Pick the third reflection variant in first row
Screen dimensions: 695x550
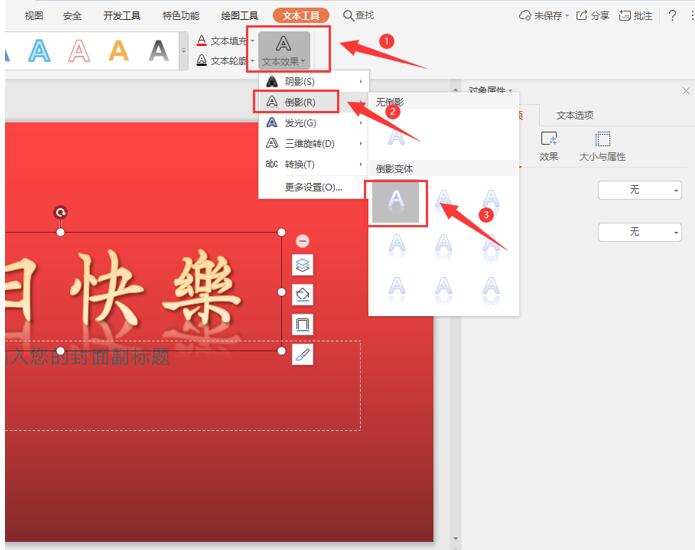pyautogui.click(x=491, y=203)
